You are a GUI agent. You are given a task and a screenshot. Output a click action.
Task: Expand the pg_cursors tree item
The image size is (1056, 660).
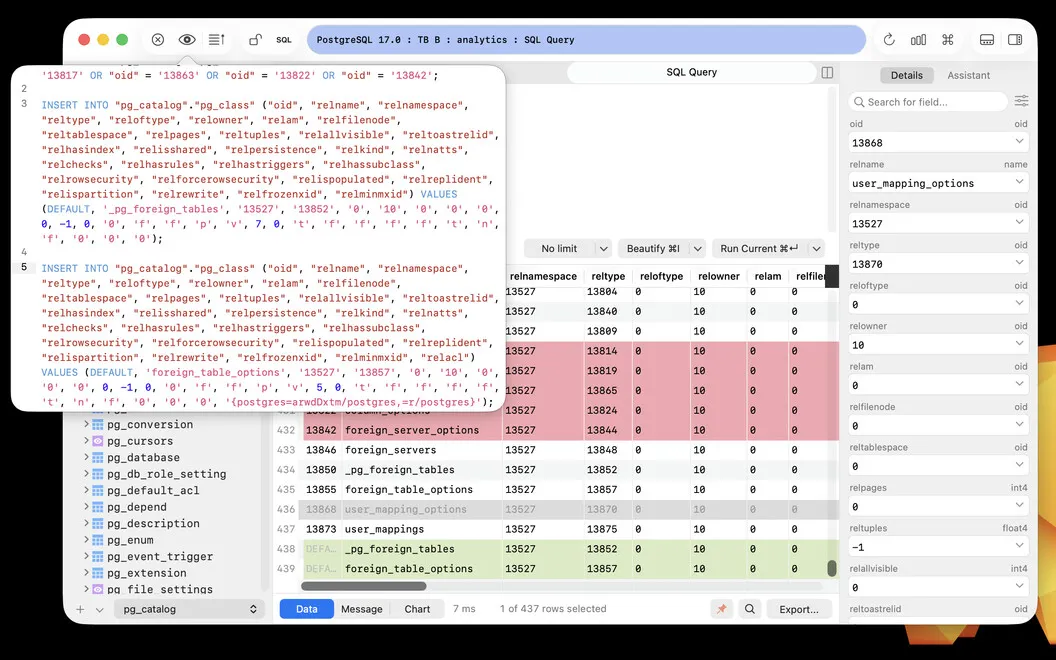[x=86, y=440]
